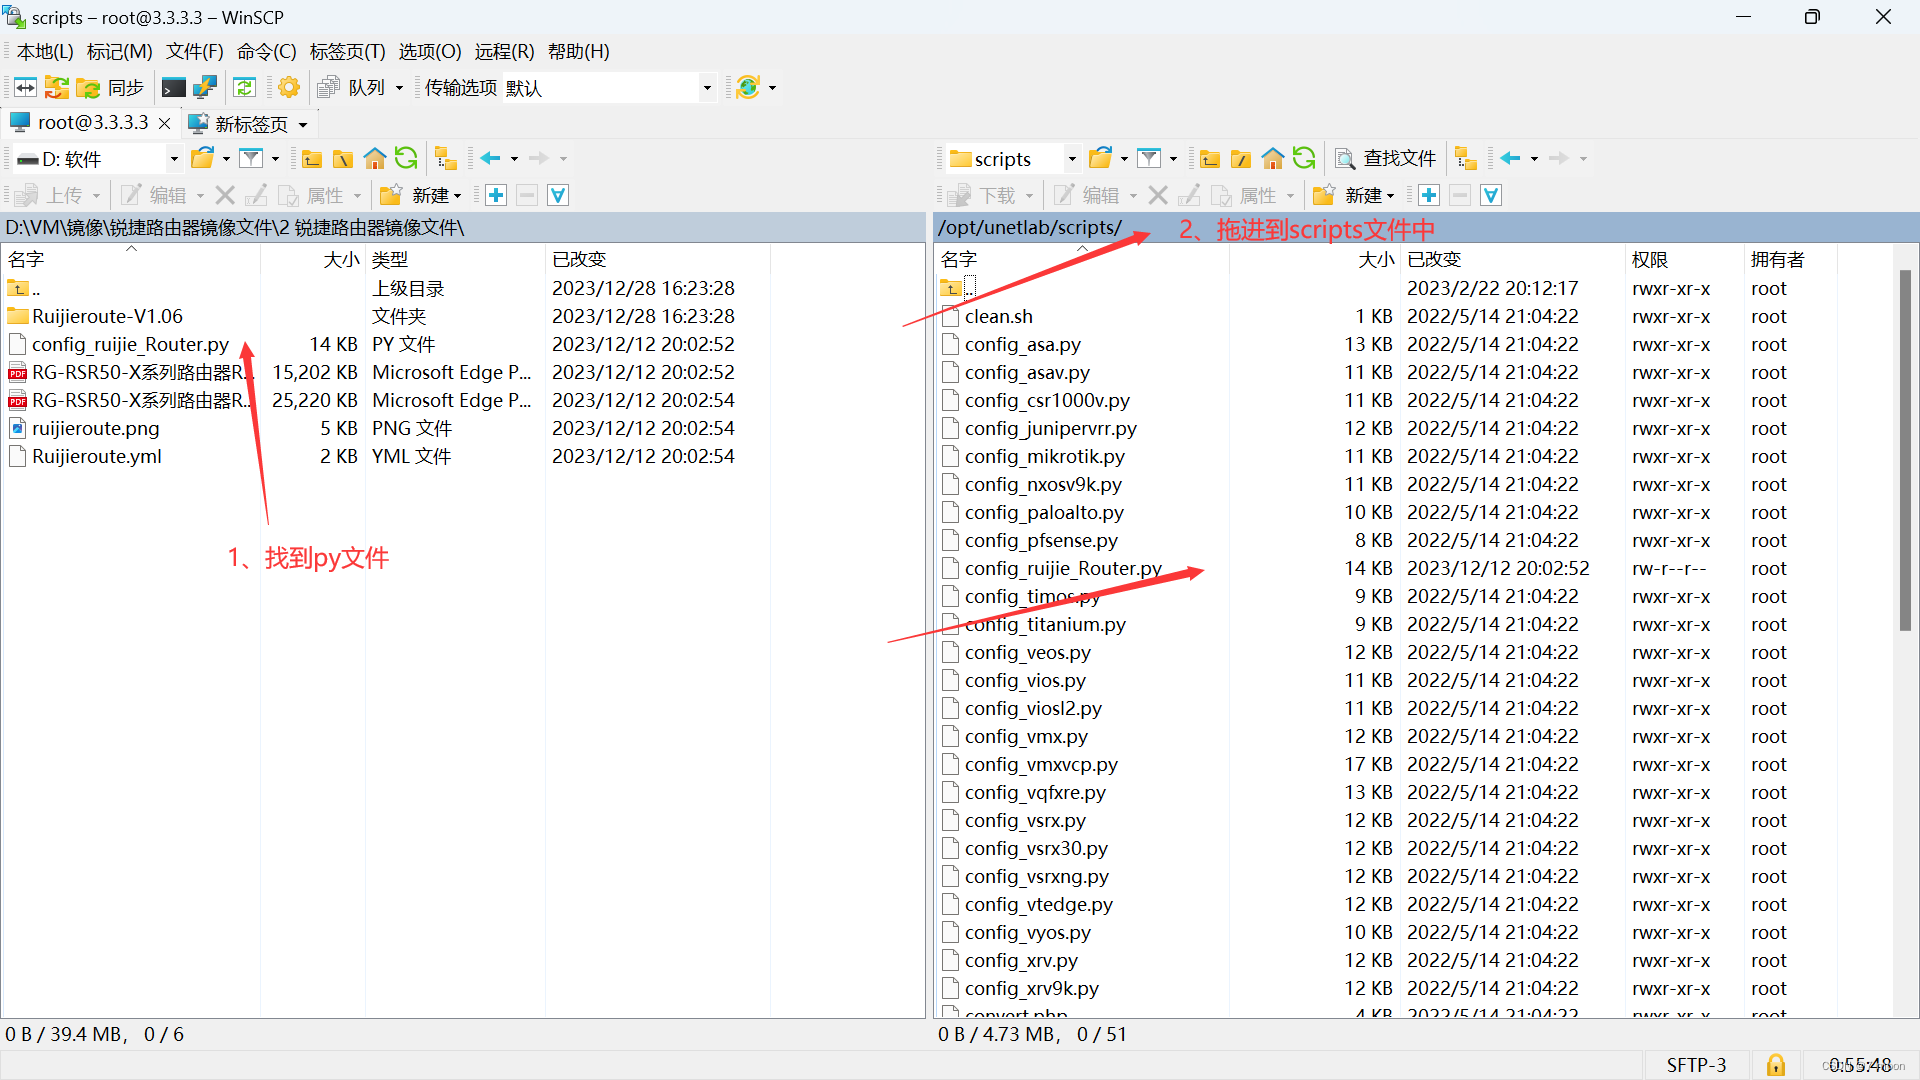Screen dimensions: 1920x1080
Task: Sort remote panel by 拥有者 column
Action: (x=1790, y=259)
